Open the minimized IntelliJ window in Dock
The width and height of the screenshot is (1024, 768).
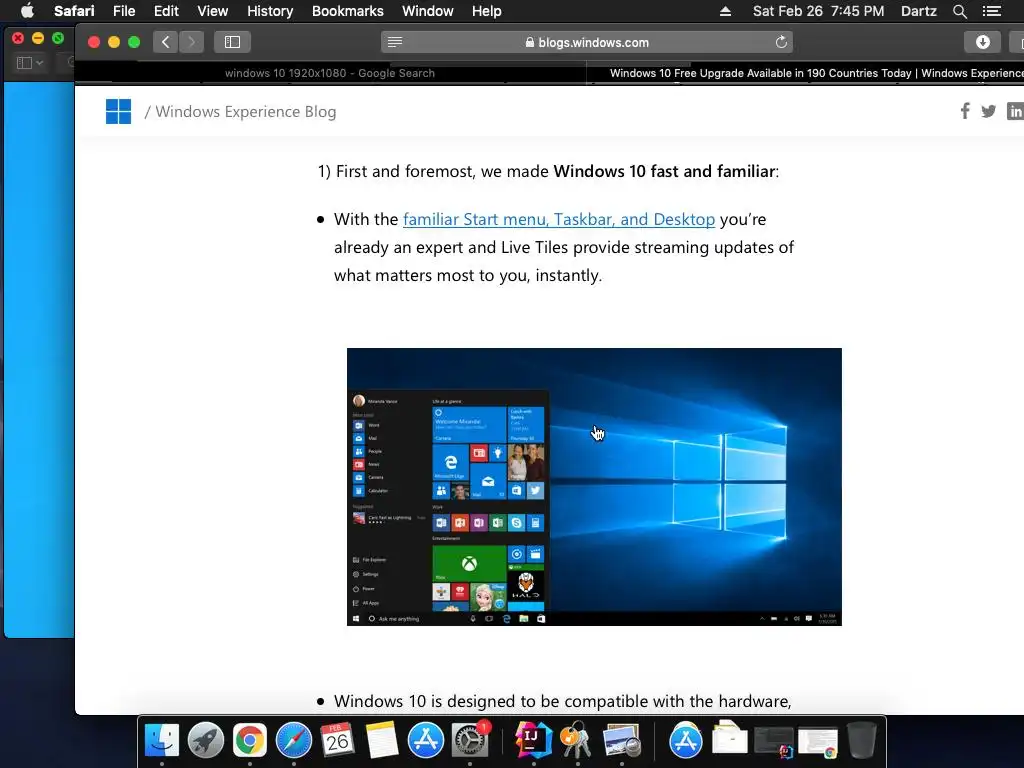[774, 742]
